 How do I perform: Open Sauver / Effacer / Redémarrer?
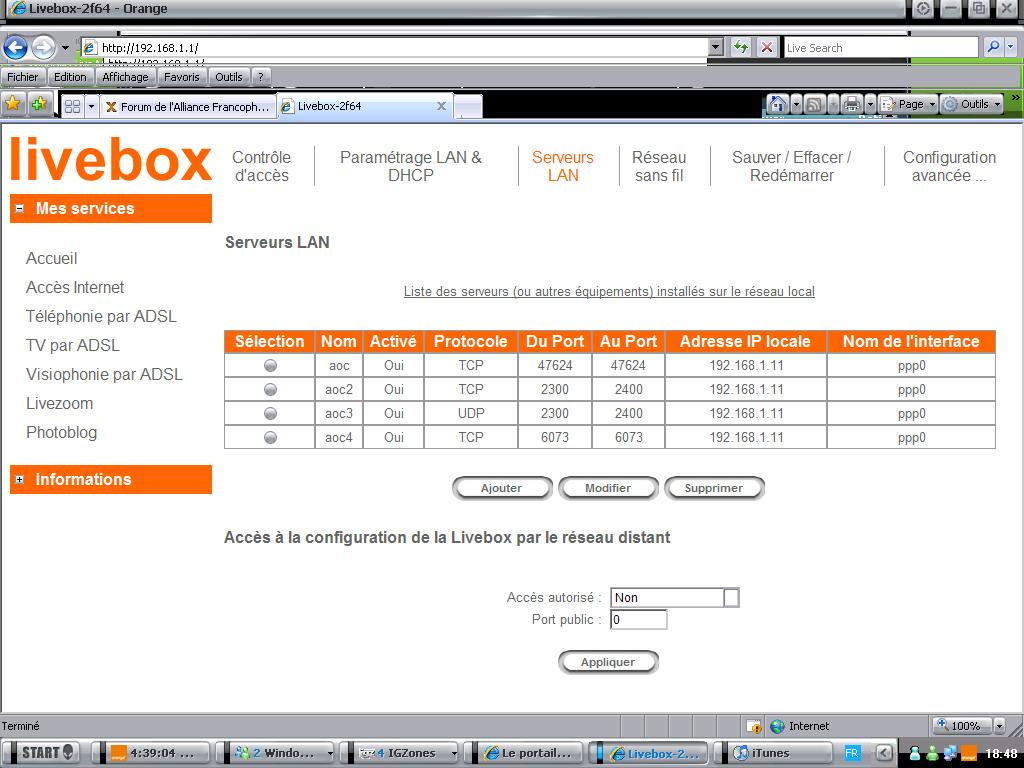[792, 167]
